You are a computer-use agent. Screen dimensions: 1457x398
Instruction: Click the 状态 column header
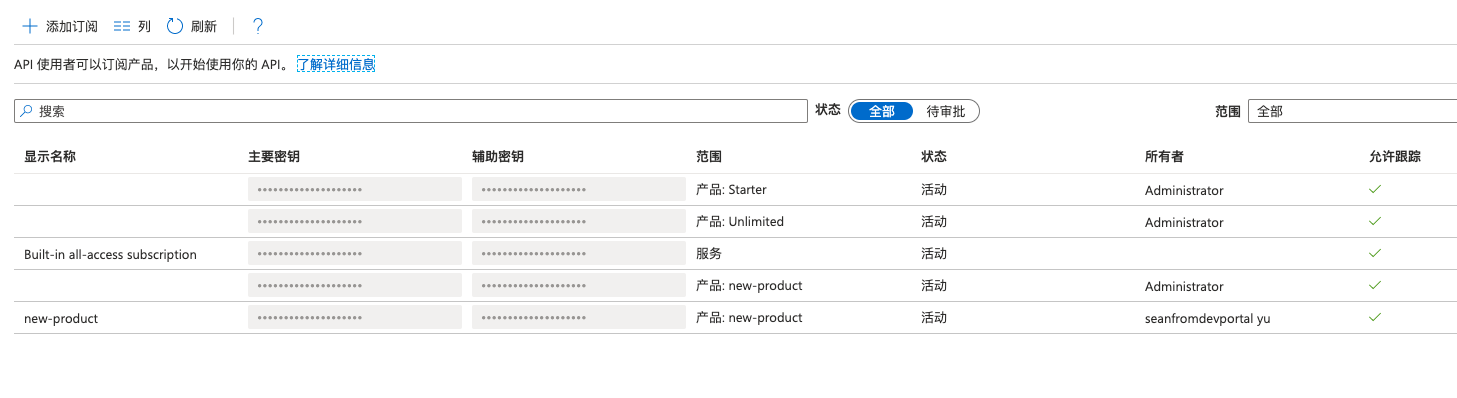(933, 157)
